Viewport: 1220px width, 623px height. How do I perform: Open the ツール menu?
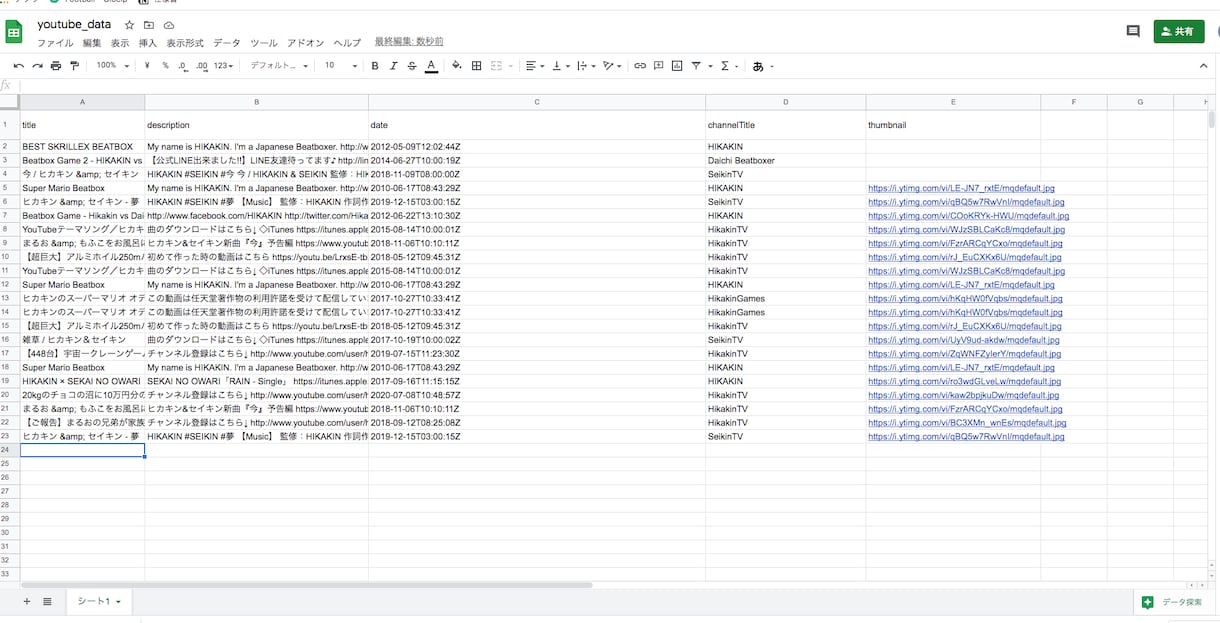tap(264, 43)
